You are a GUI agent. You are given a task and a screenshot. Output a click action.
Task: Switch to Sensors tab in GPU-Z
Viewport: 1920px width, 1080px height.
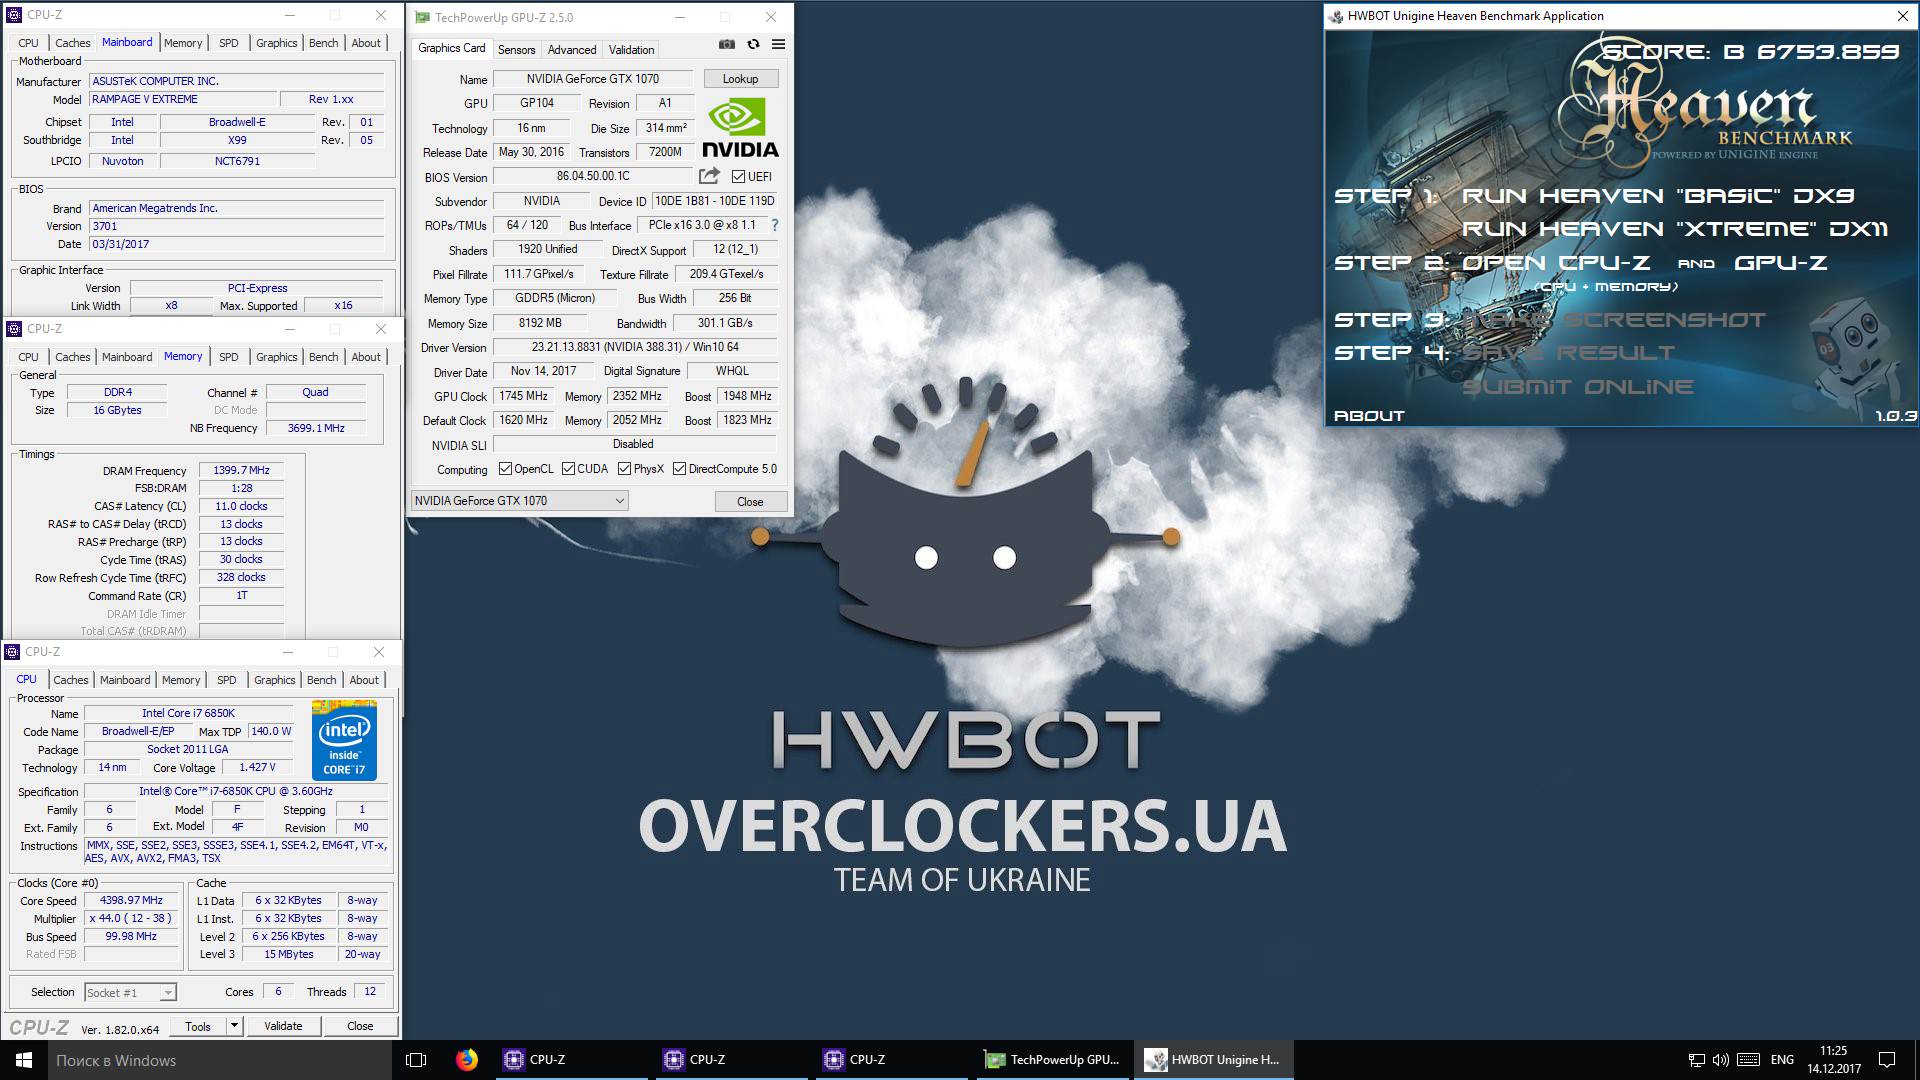coord(516,50)
